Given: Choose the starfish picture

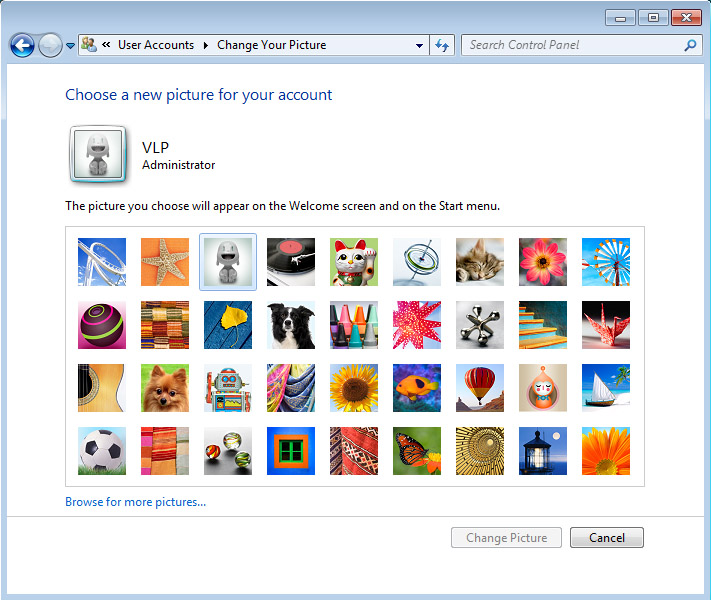Looking at the screenshot, I should (165, 262).
